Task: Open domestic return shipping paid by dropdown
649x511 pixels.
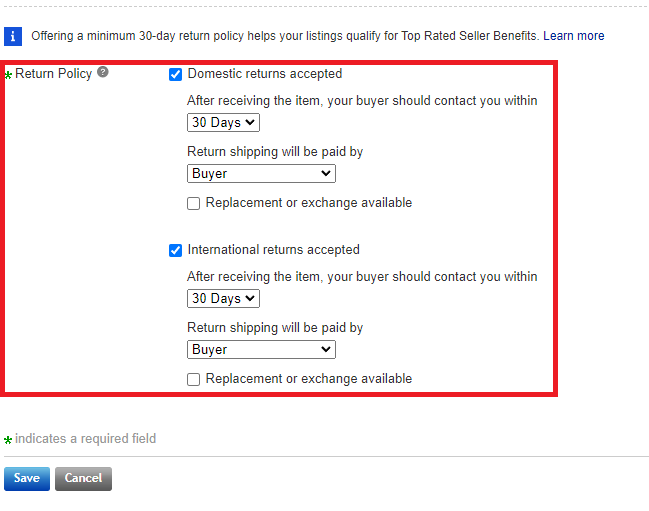Action: tap(261, 173)
